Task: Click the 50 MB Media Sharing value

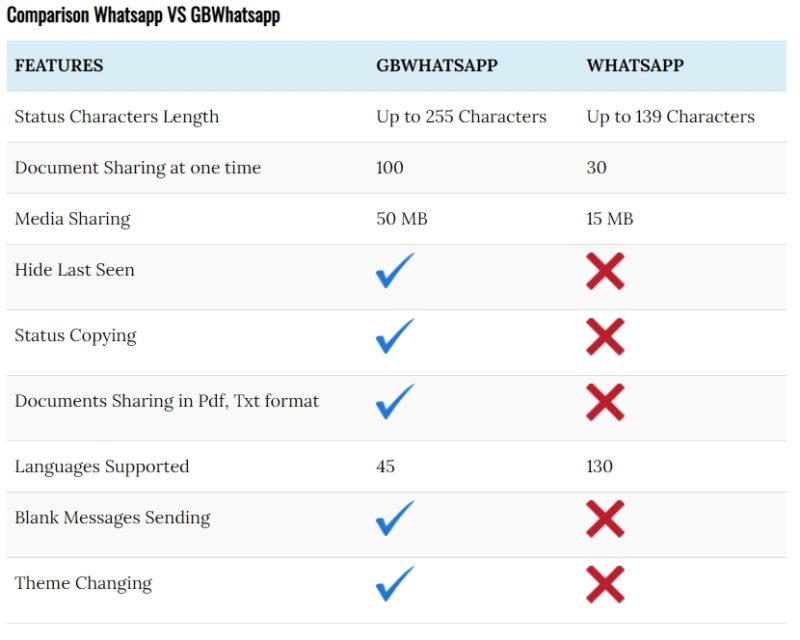Action: pos(401,219)
